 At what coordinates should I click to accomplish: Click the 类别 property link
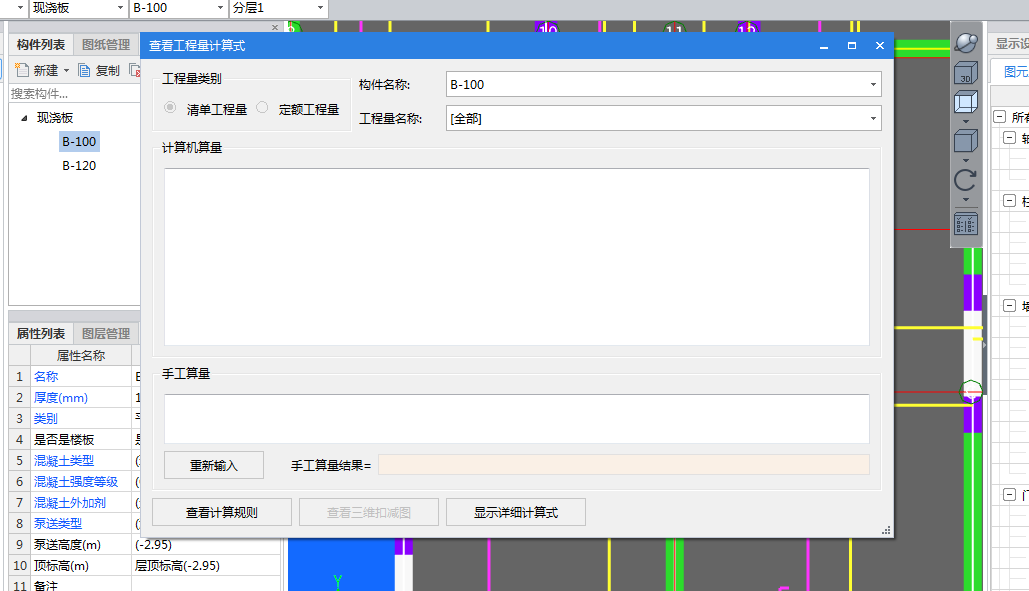pyautogui.click(x=46, y=418)
